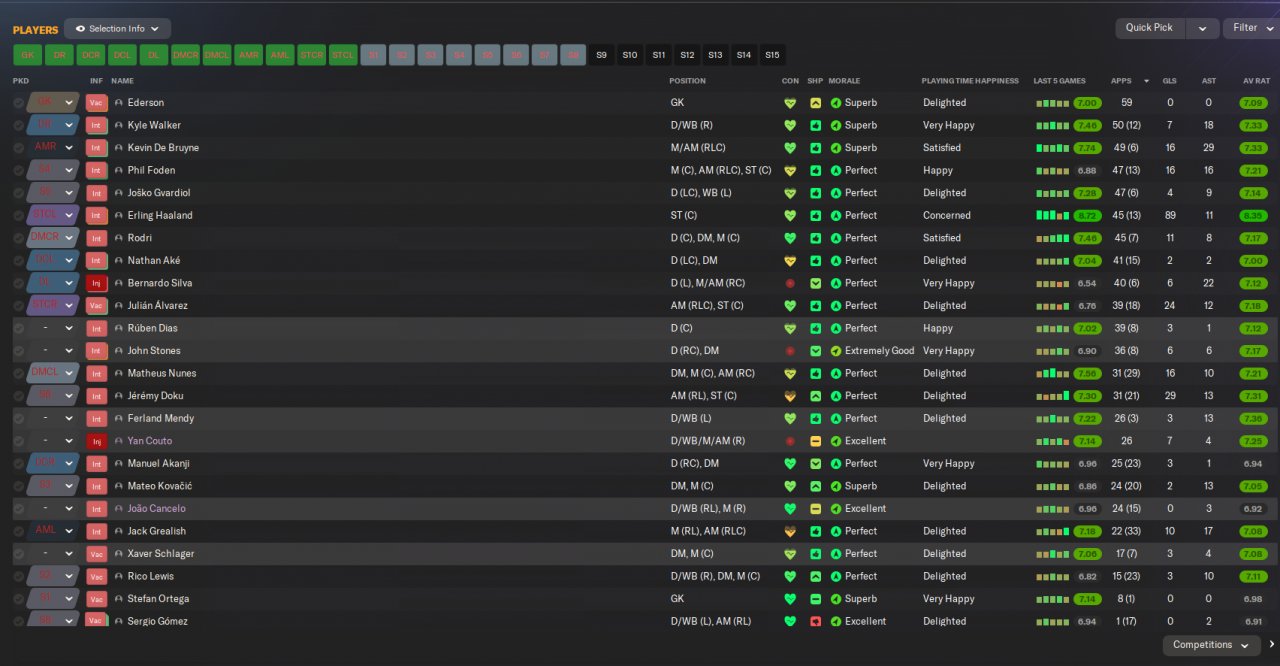
Task: Click John Stones' Extremely Good morale icon
Action: coord(836,351)
